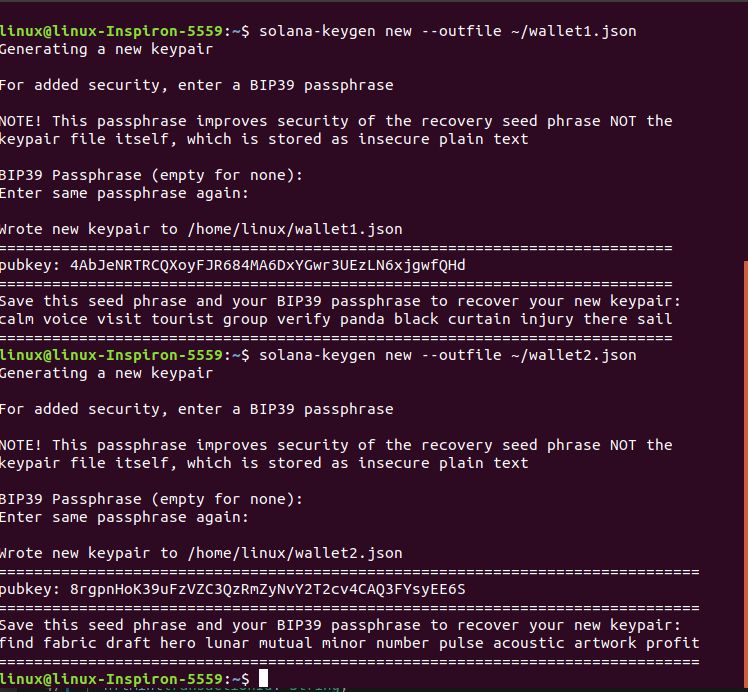Click the final empty prompt 'linux@linux-Inspiron-5559'
Viewport: 748px width, 692px height.
pos(112,679)
